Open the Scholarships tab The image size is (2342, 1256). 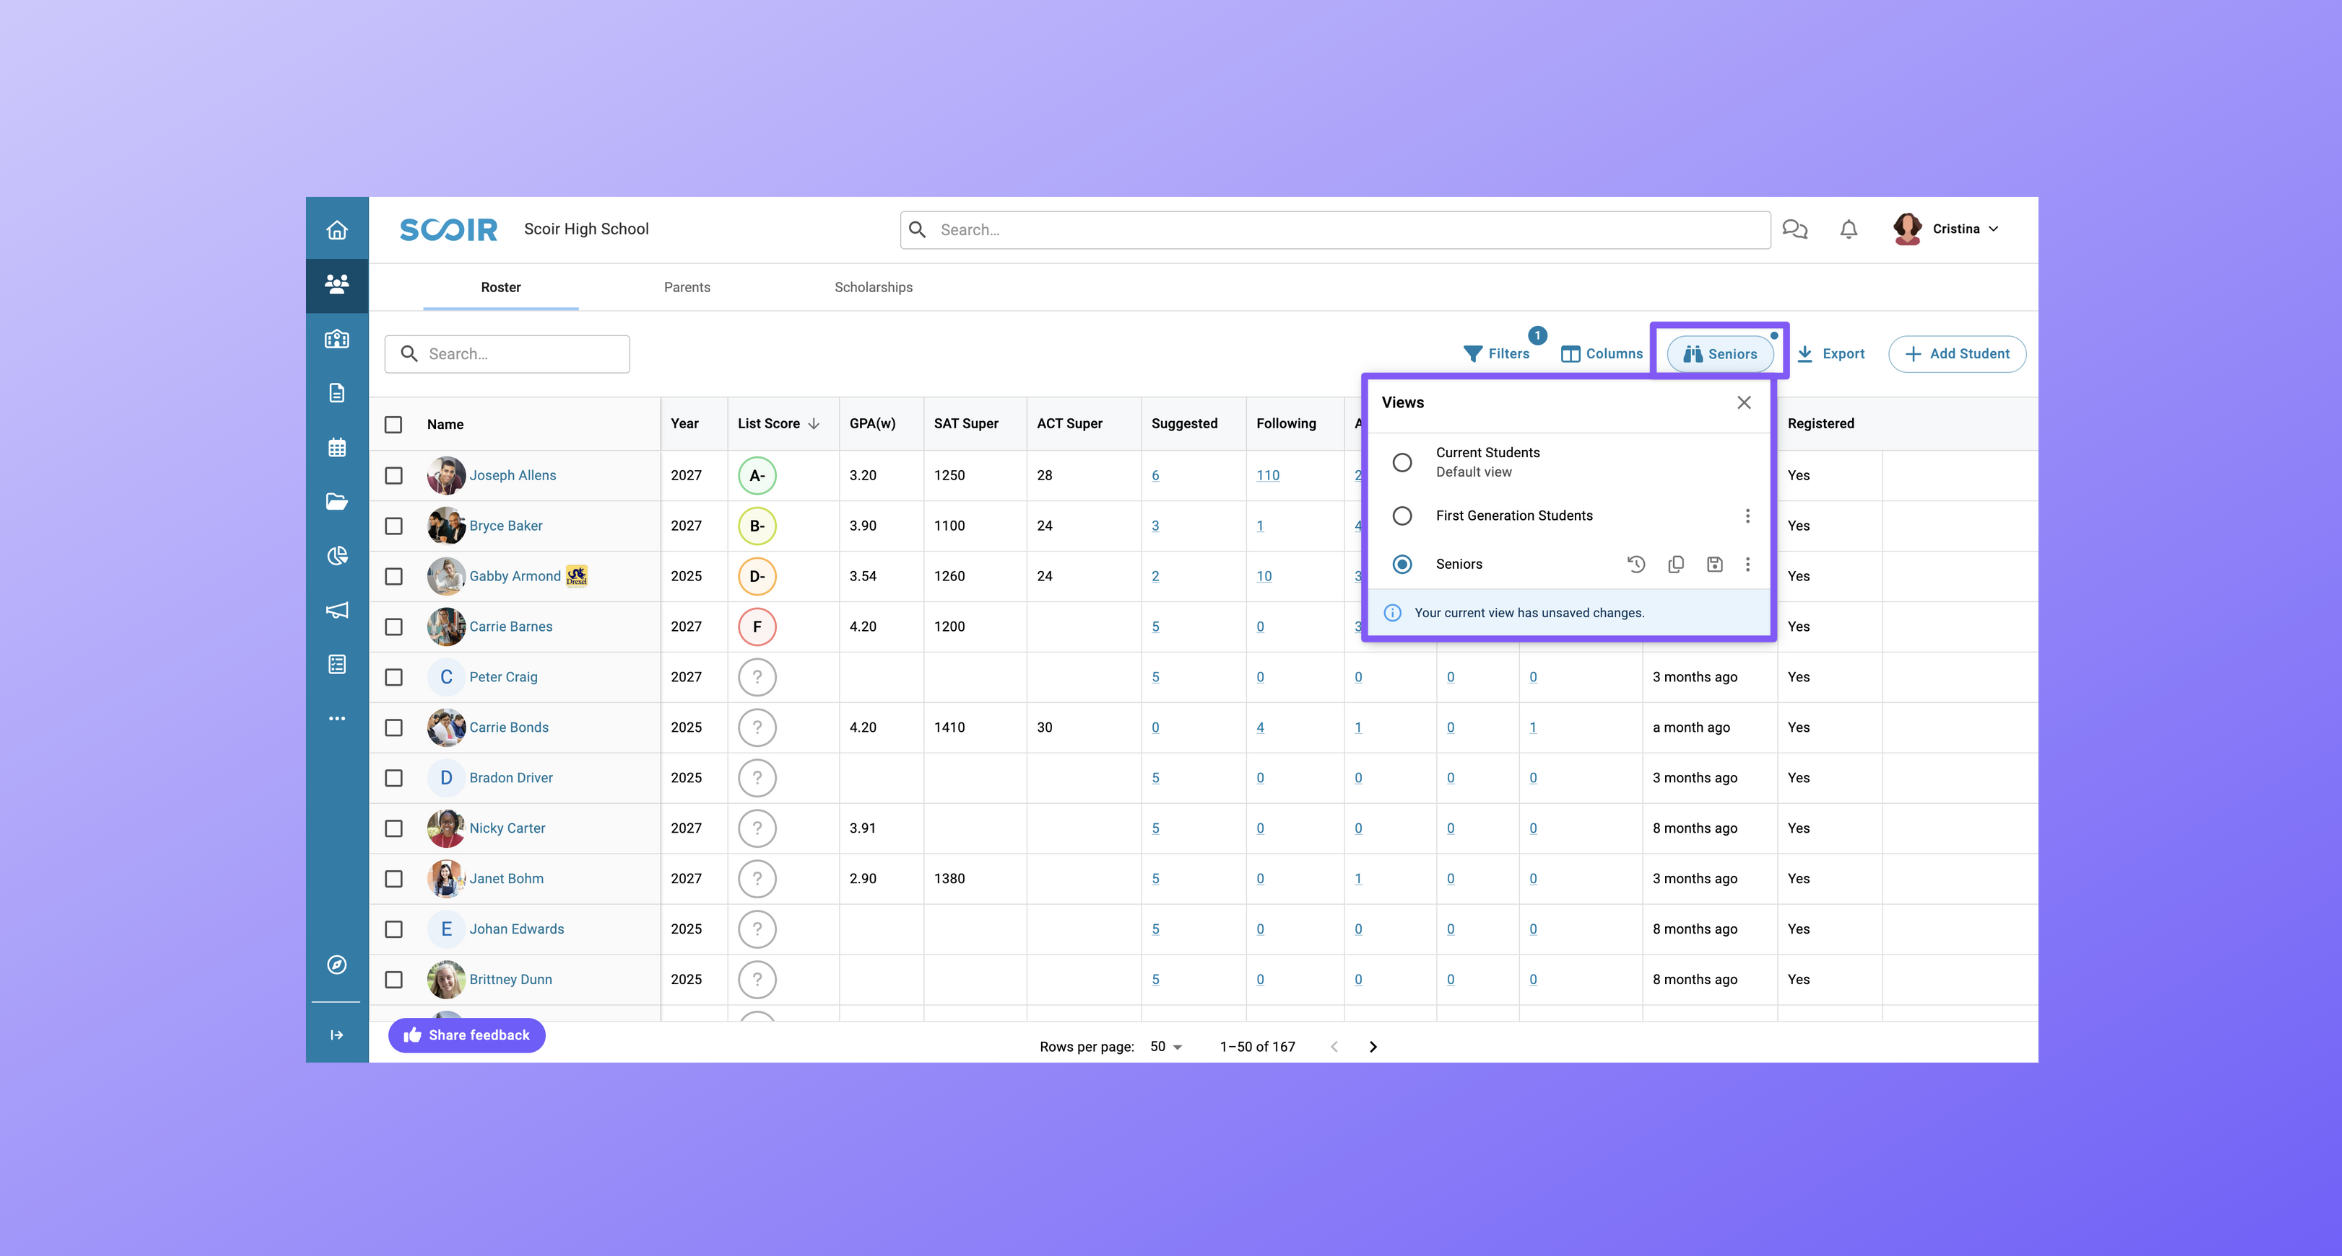871,287
